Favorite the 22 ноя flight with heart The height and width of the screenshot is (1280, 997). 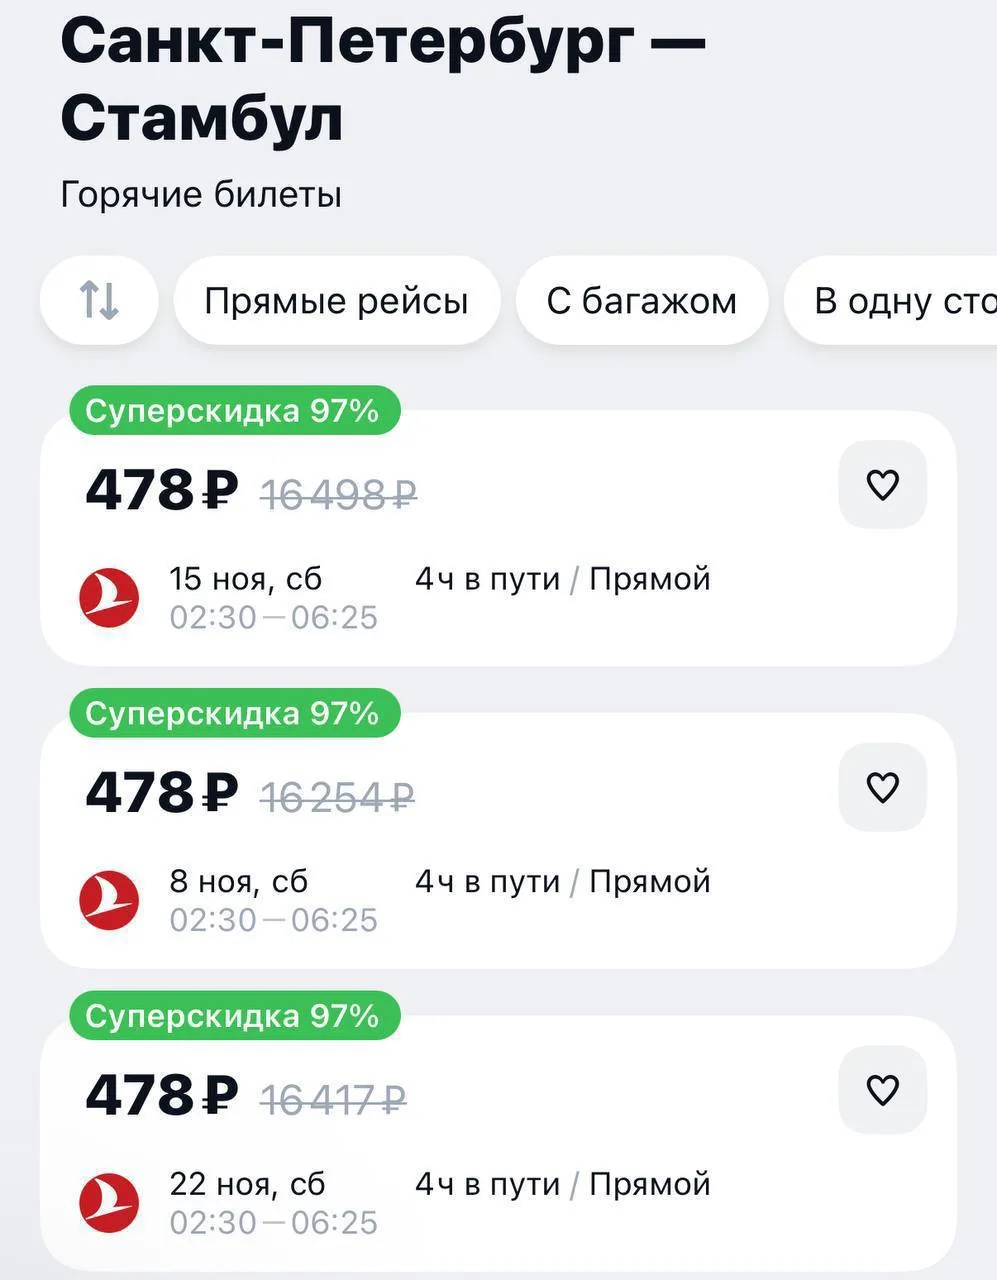tap(882, 1090)
